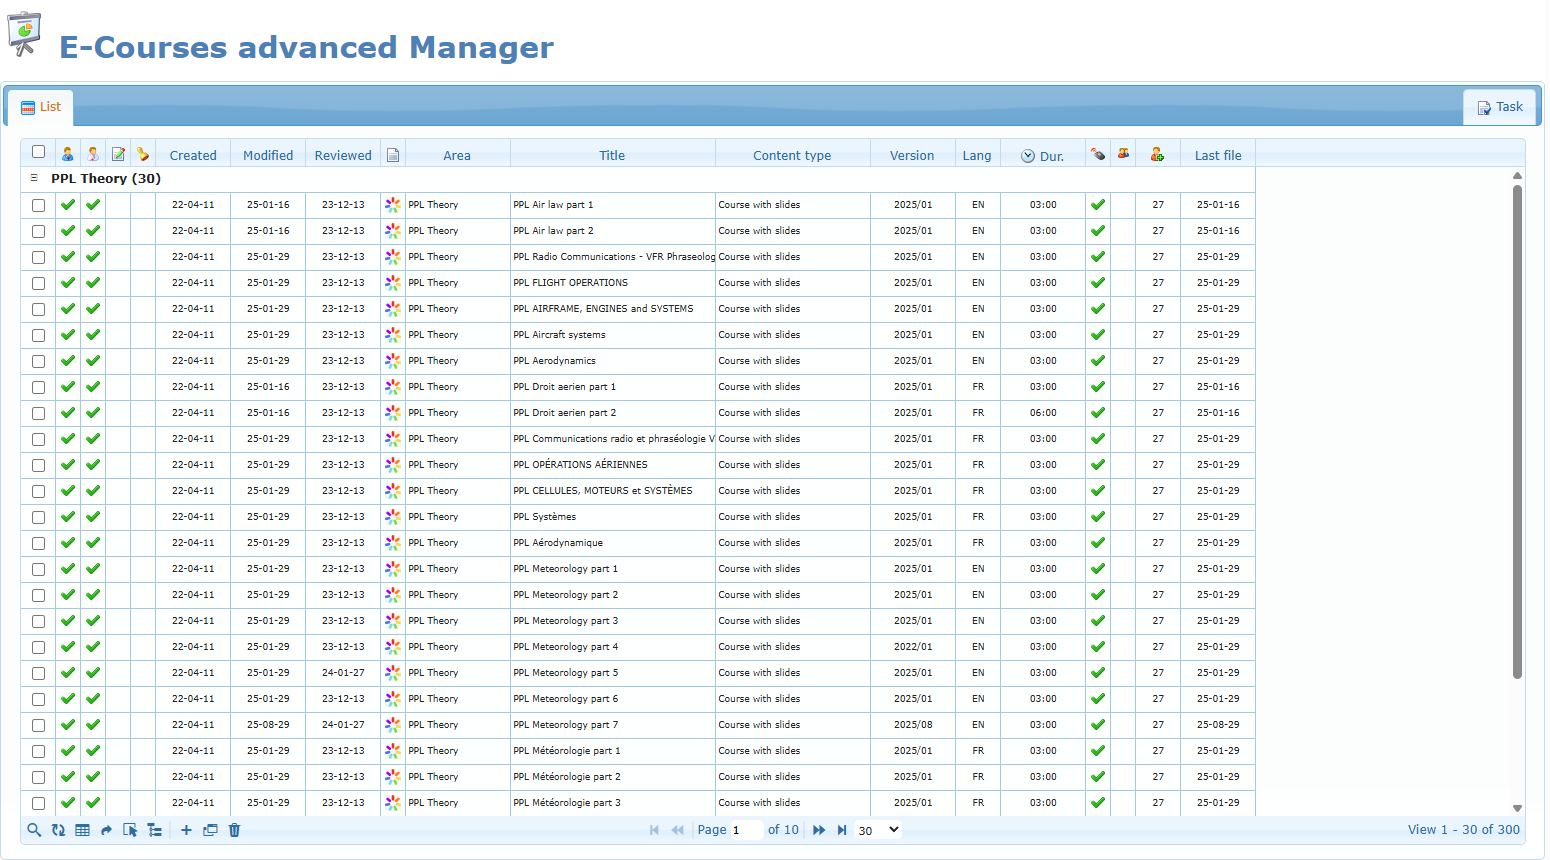Sort by Dur. column header
The height and width of the screenshot is (860, 1550).
pos(1043,155)
